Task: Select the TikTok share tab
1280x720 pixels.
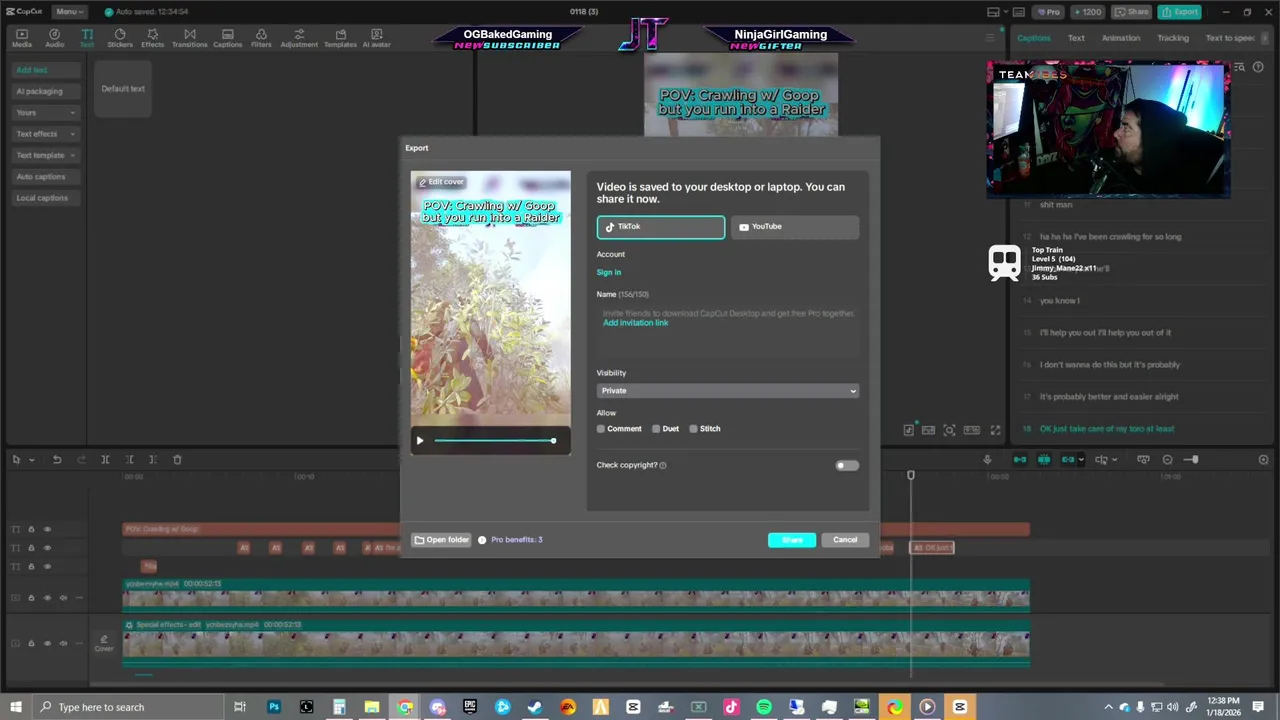Action: [x=661, y=227]
